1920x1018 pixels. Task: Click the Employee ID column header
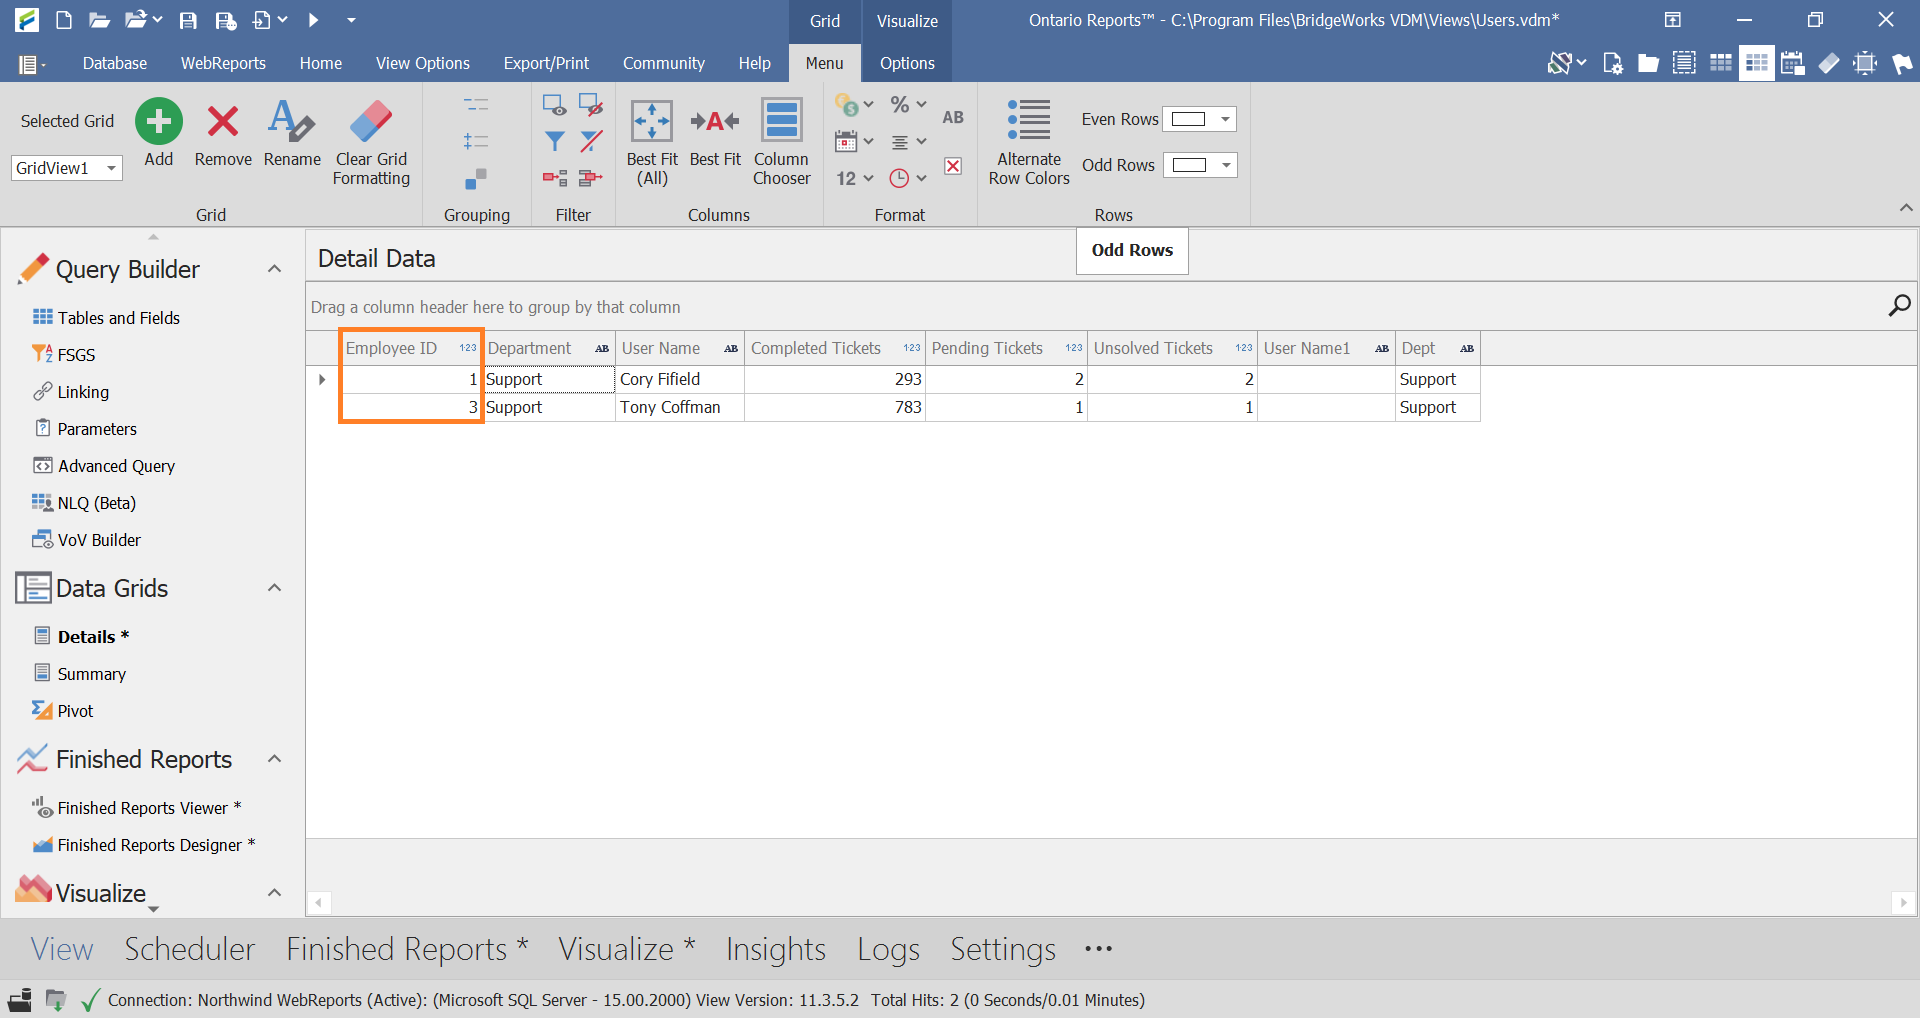click(411, 348)
